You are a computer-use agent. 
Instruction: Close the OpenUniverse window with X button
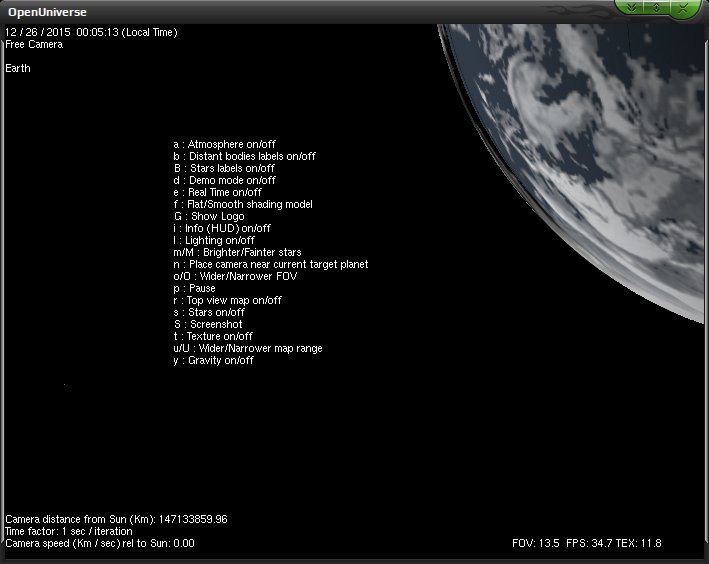click(x=683, y=8)
